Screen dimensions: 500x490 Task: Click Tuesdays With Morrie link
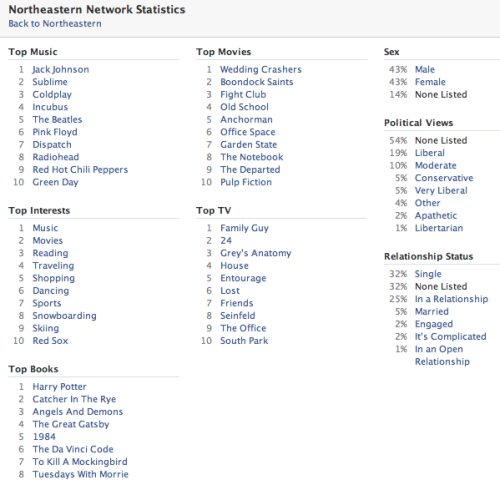[x=80, y=474]
